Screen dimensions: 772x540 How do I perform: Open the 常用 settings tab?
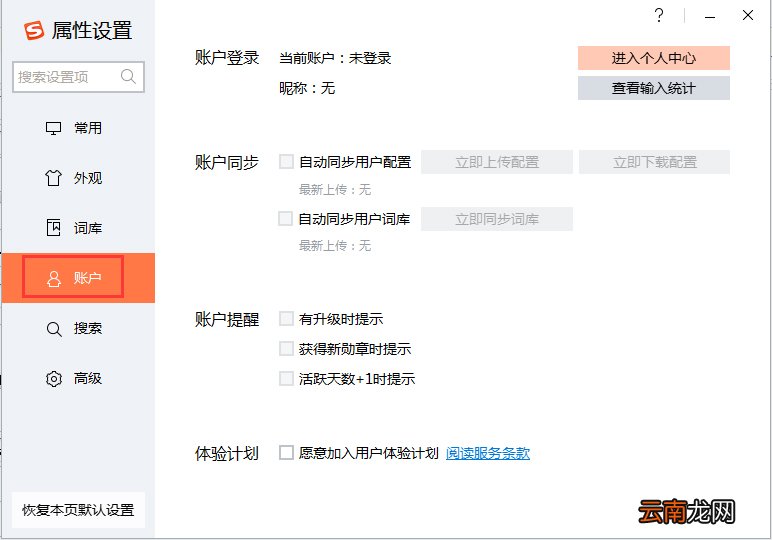click(x=79, y=128)
